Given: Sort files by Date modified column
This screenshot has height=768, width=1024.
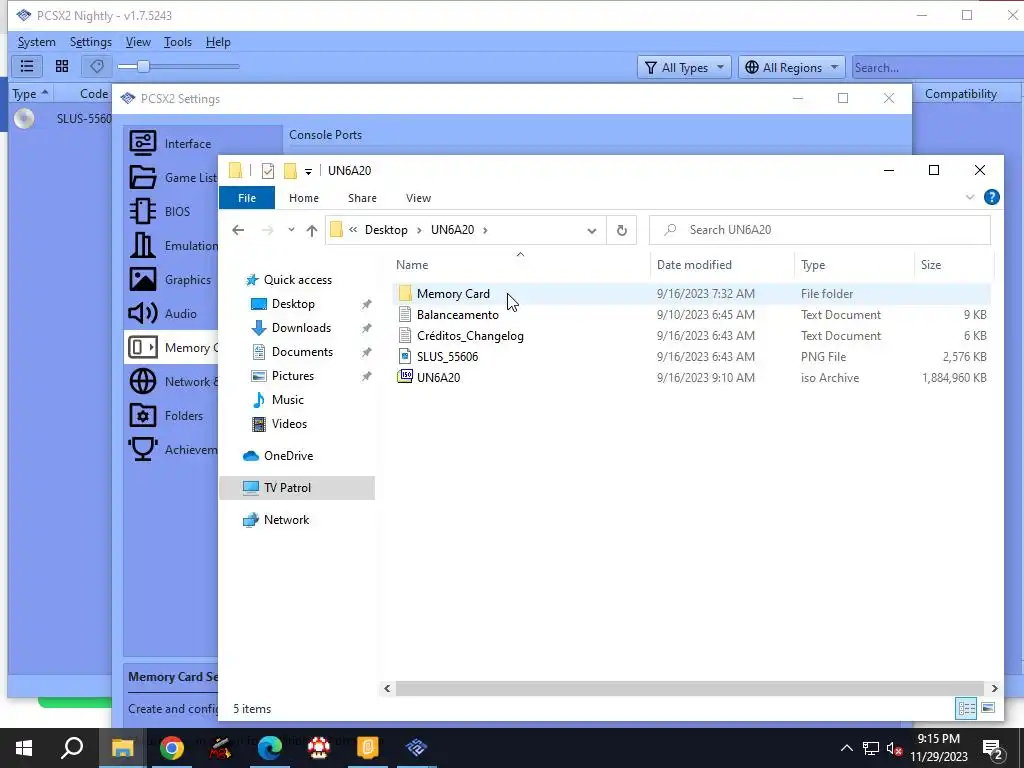Looking at the screenshot, I should 723,264.
